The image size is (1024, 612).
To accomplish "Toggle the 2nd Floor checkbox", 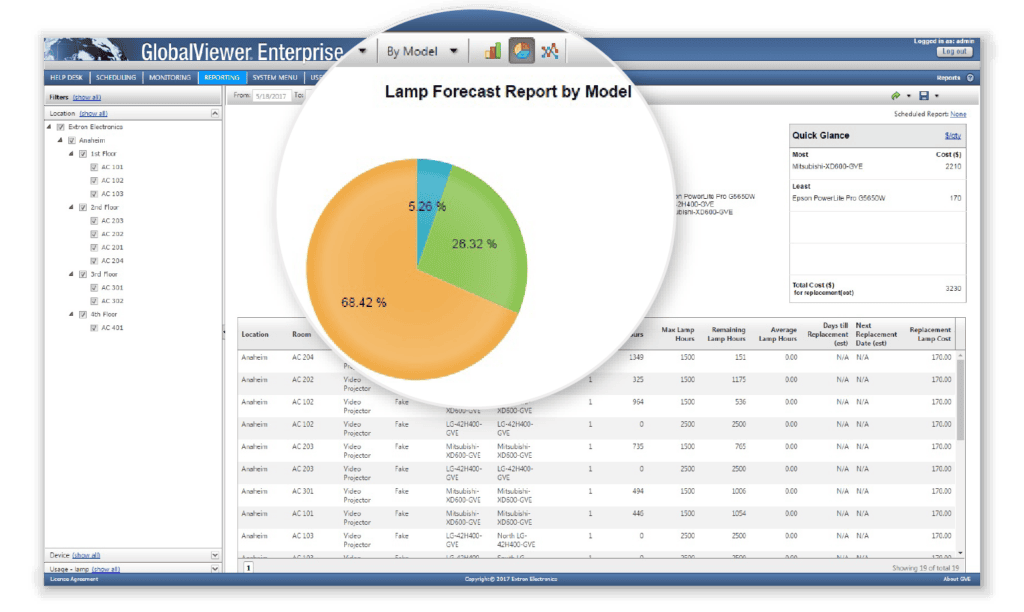I will [83, 208].
